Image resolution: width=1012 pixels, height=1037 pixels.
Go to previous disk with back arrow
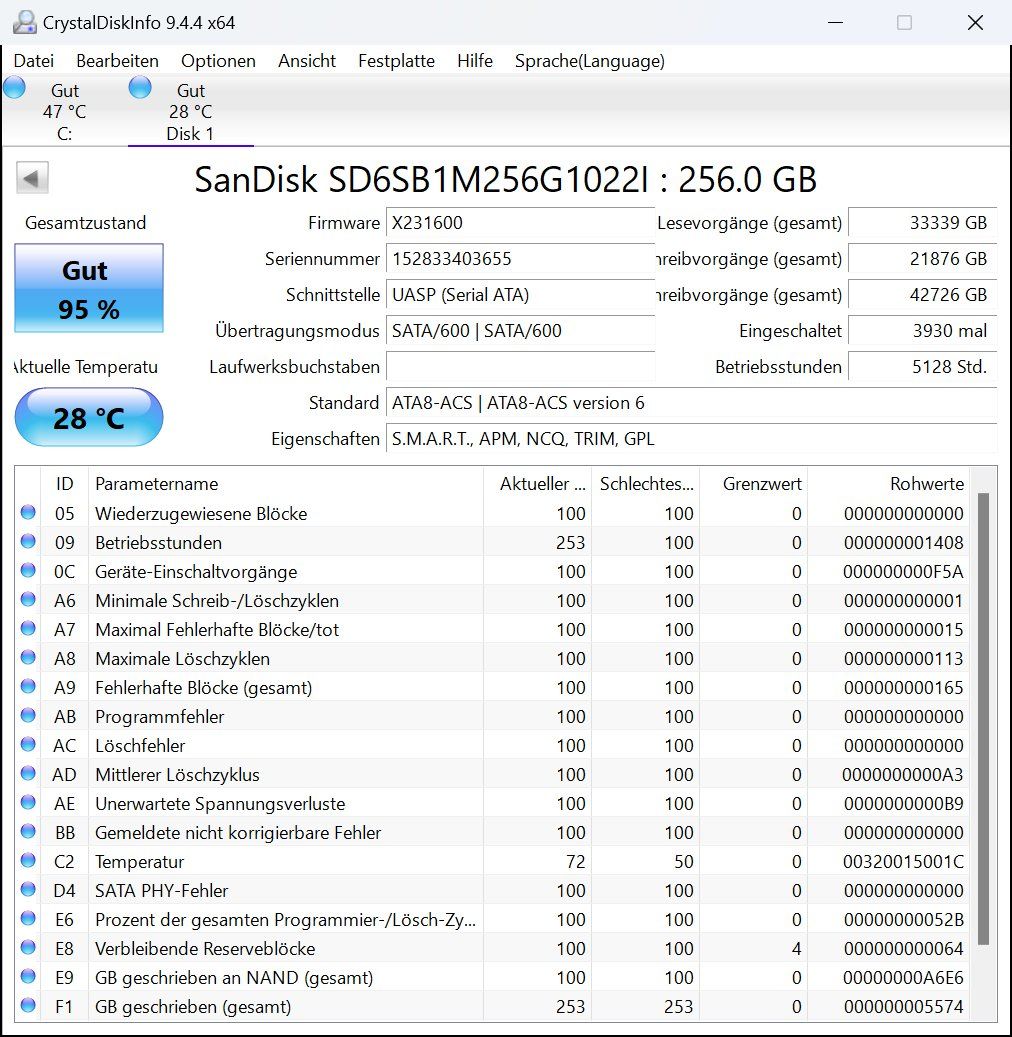pyautogui.click(x=32, y=178)
